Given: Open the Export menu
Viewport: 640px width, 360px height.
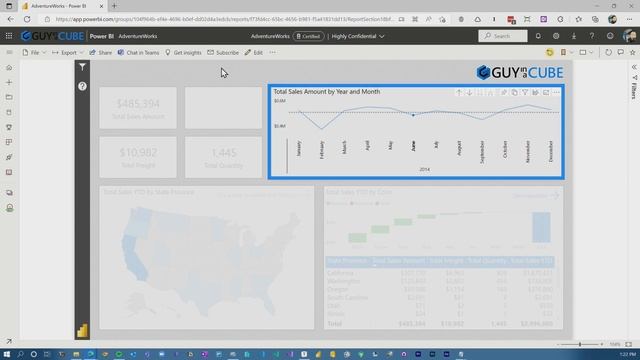Looking at the screenshot, I should (x=68, y=53).
